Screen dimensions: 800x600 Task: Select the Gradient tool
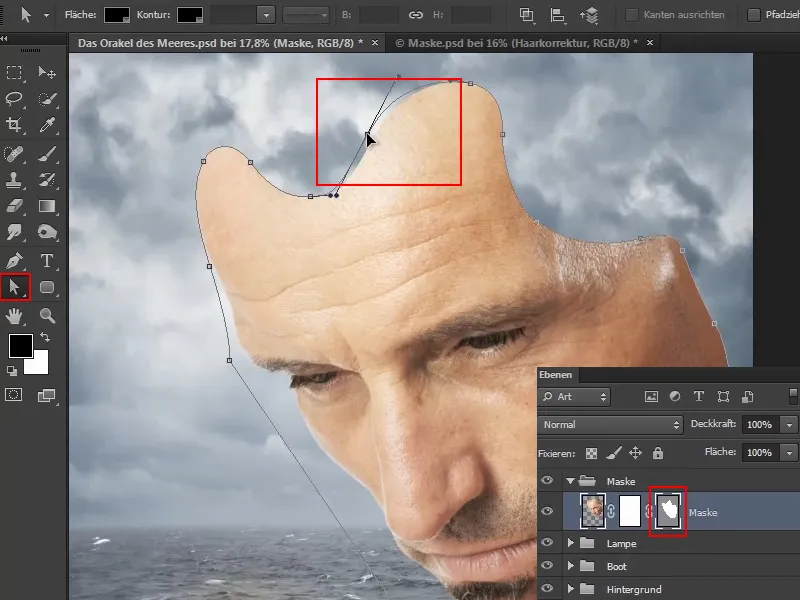pos(47,206)
